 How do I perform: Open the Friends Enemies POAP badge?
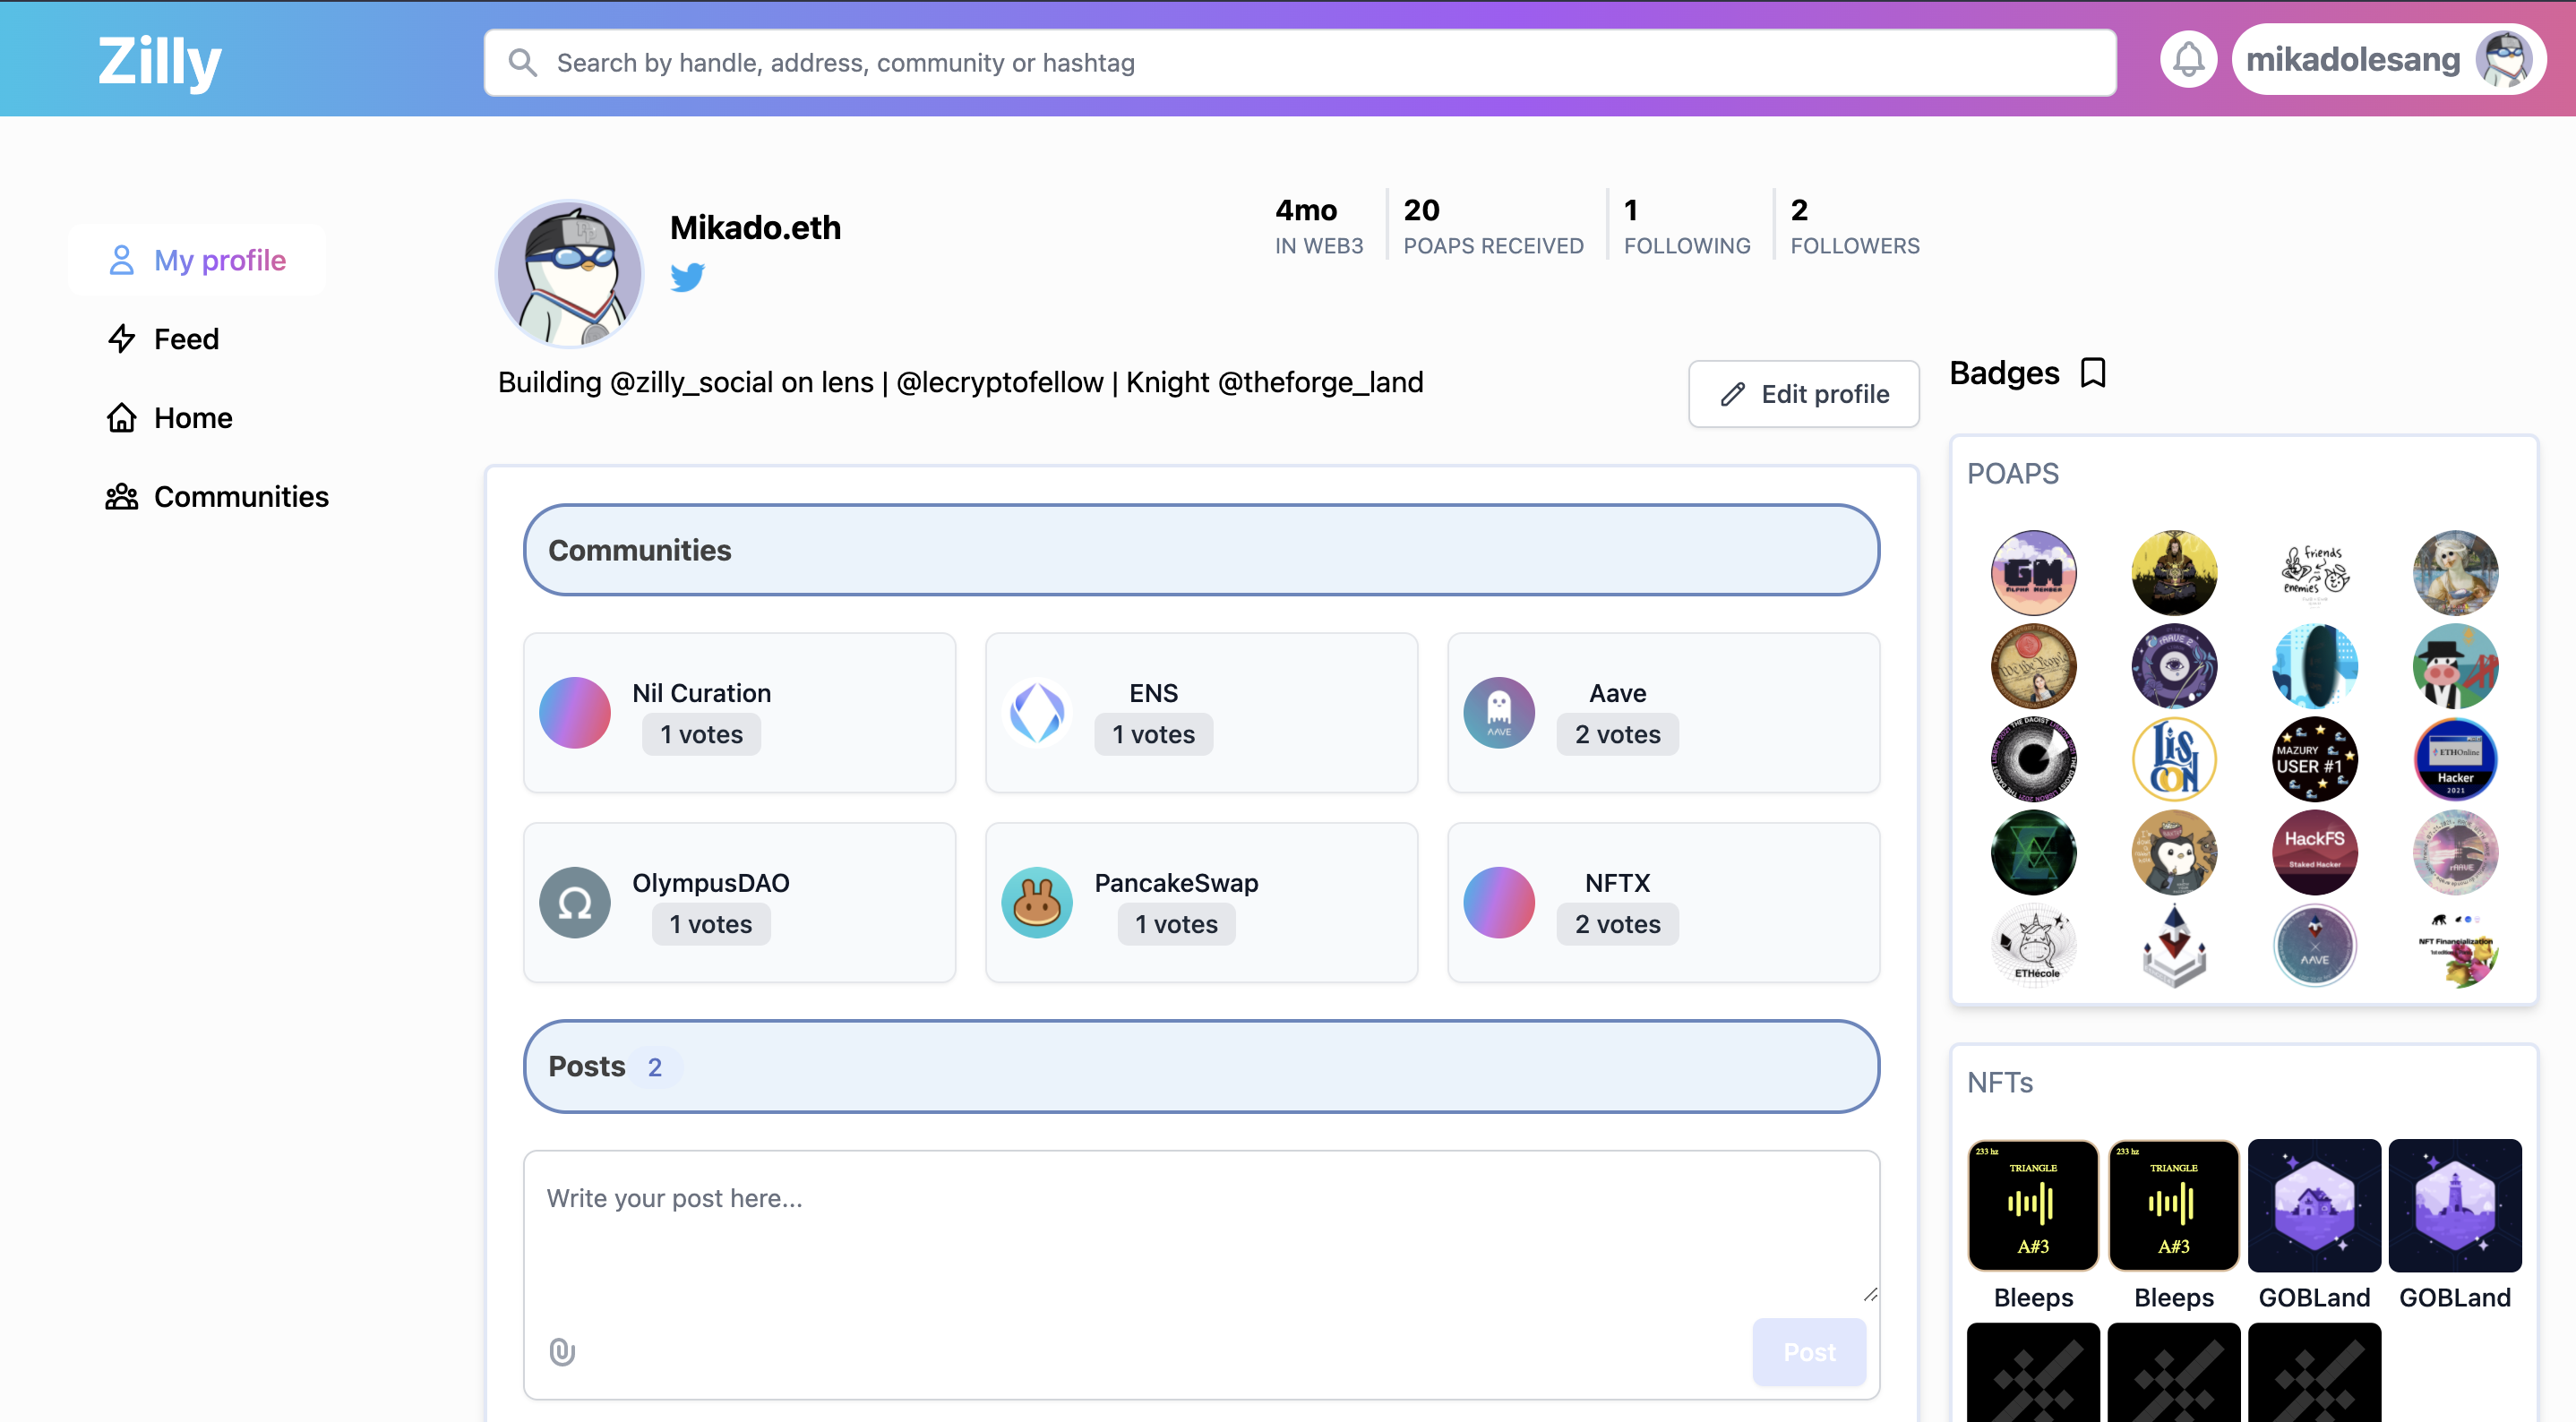pos(2314,573)
